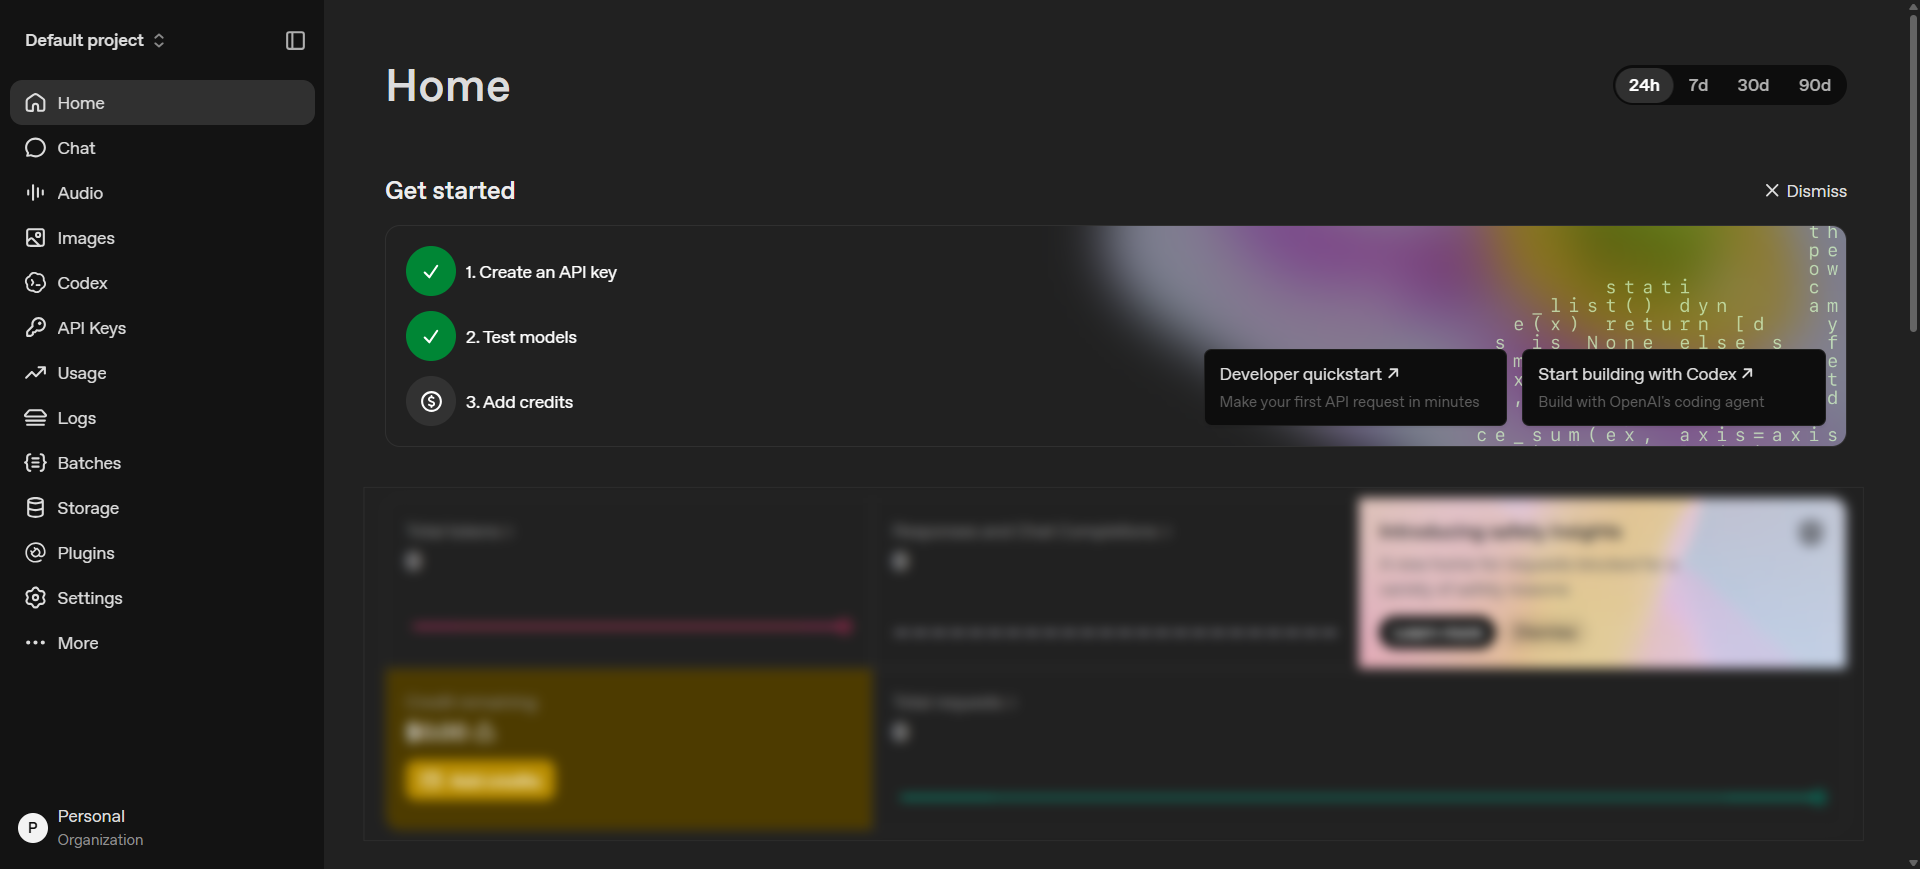
Task: Dismiss the Get started panel
Action: tap(1806, 191)
